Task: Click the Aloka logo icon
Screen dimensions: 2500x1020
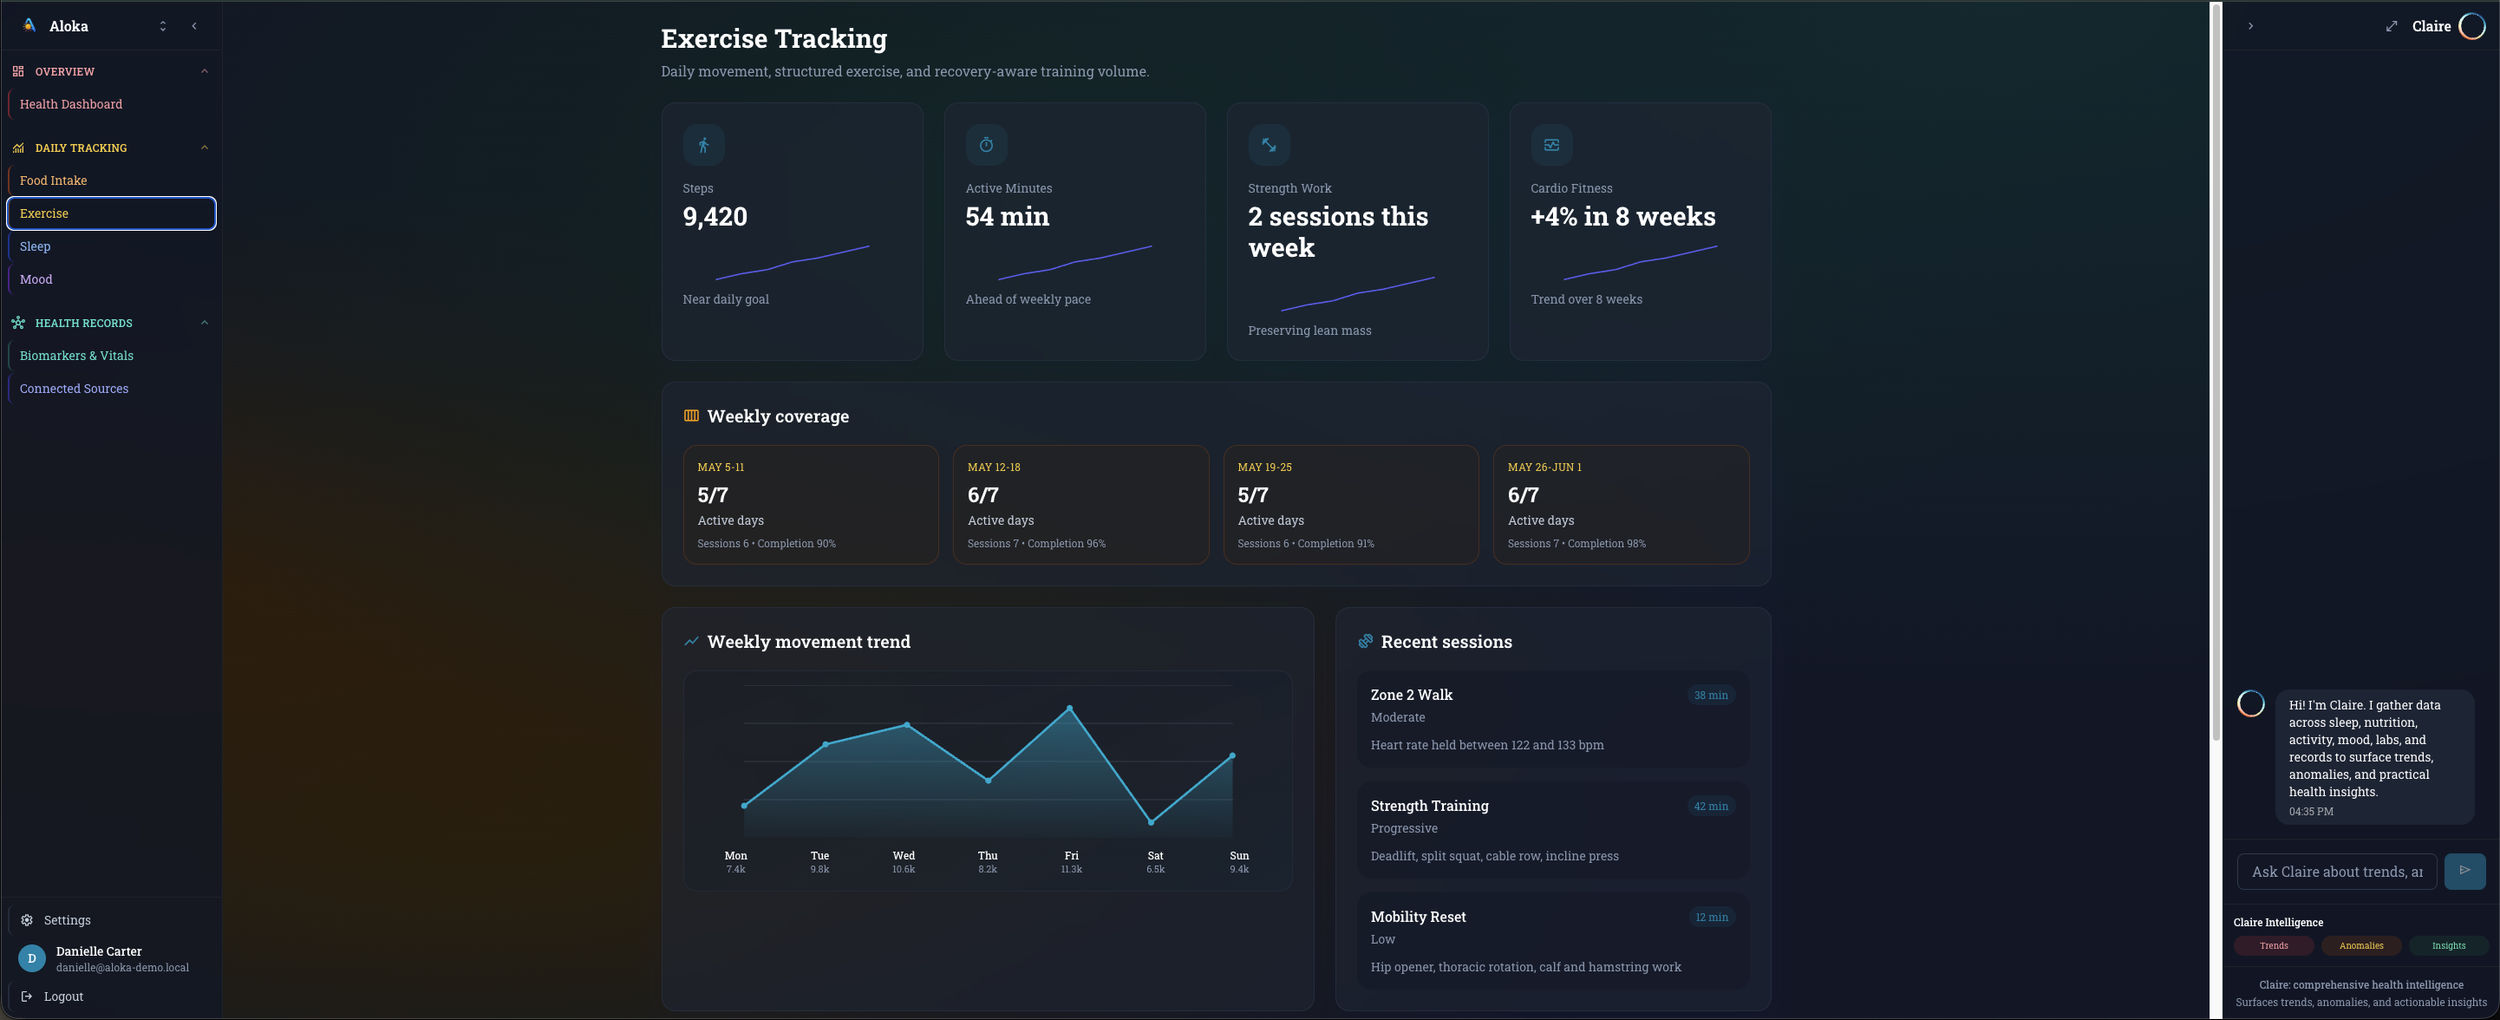Action: (x=29, y=26)
